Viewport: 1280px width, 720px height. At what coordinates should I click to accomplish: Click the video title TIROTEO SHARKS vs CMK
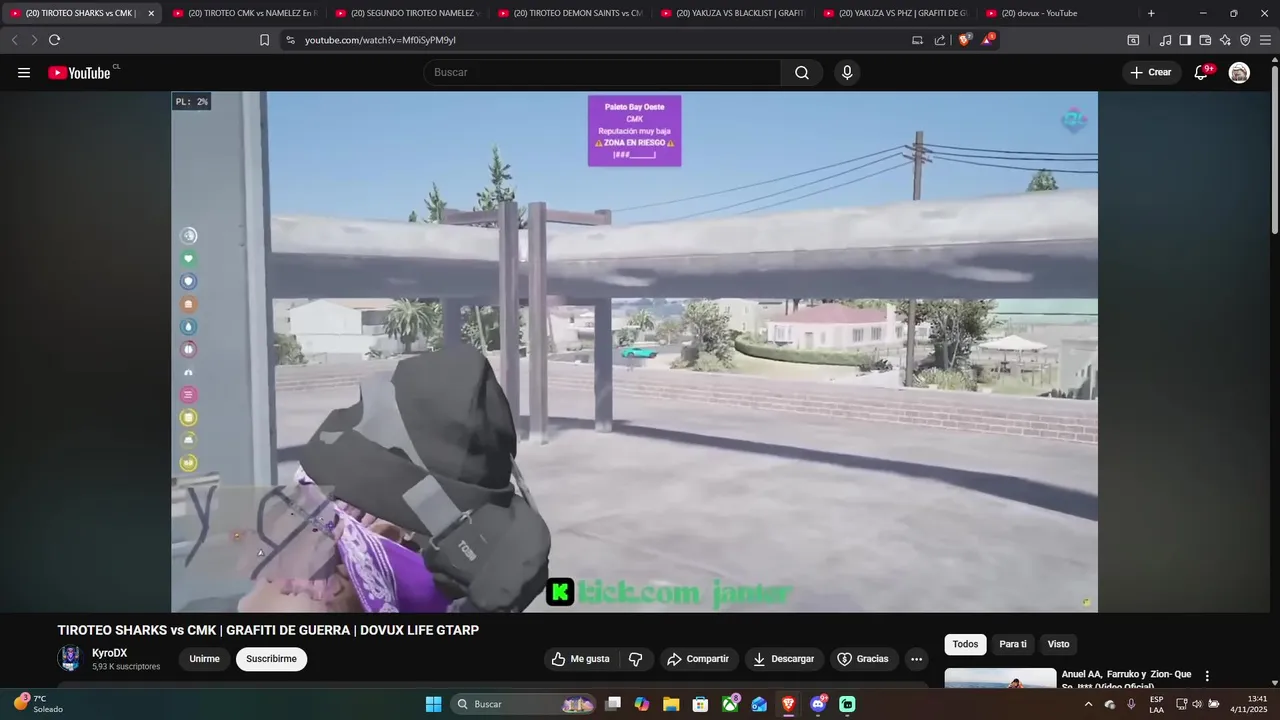coord(268,630)
